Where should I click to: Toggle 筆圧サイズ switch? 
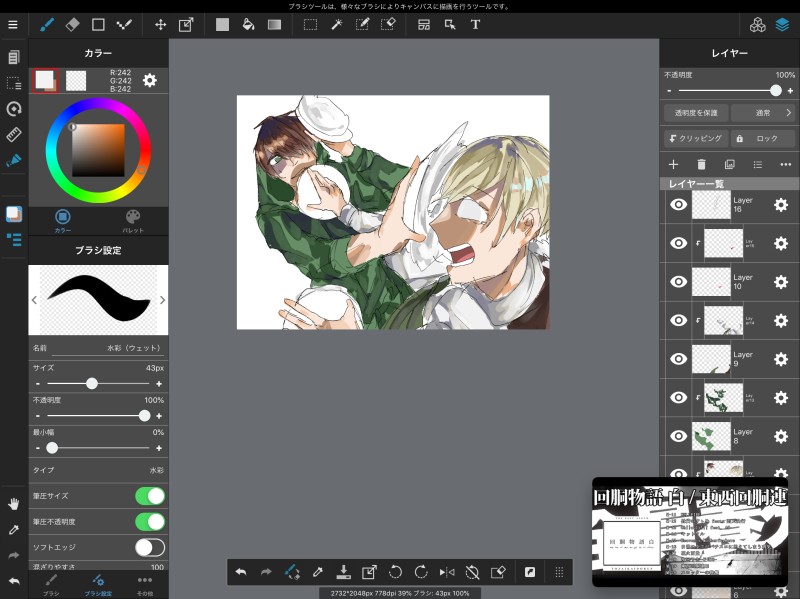tap(150, 496)
